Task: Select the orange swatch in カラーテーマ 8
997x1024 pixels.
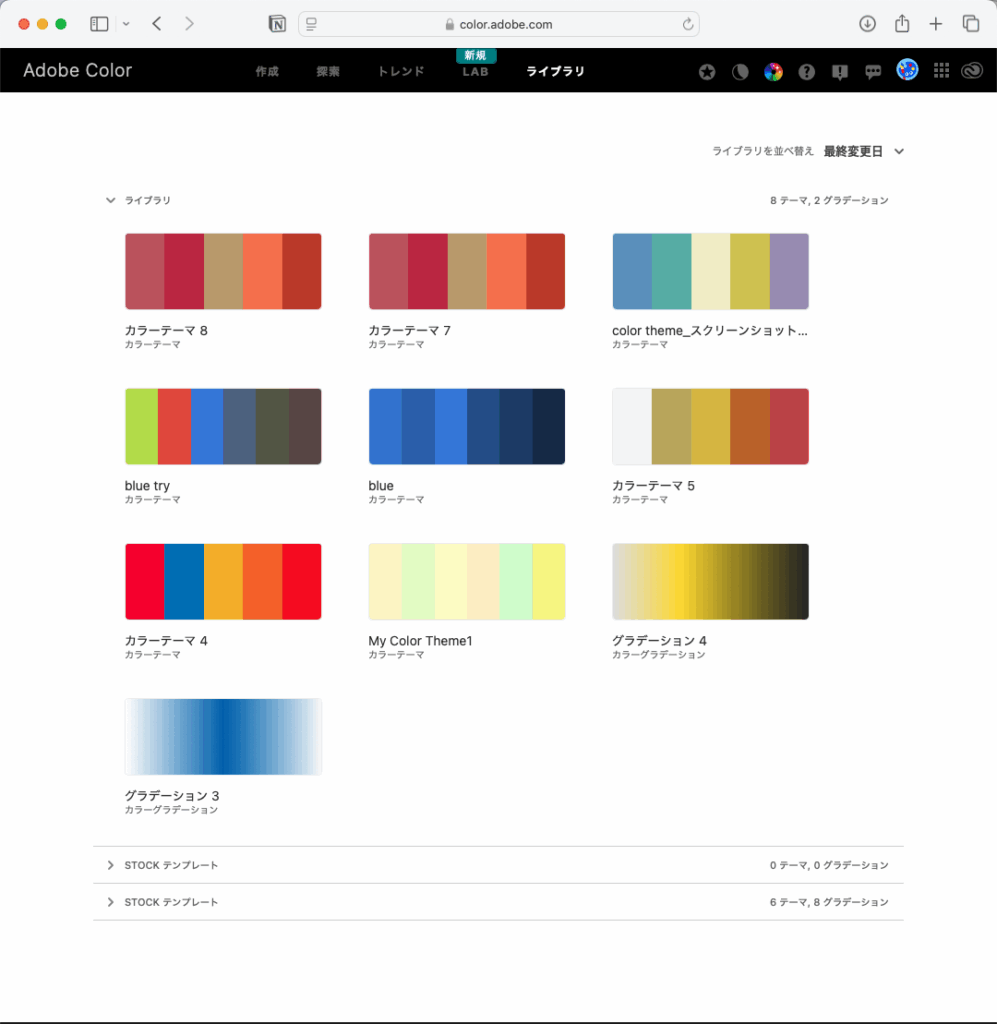Action: click(x=262, y=271)
